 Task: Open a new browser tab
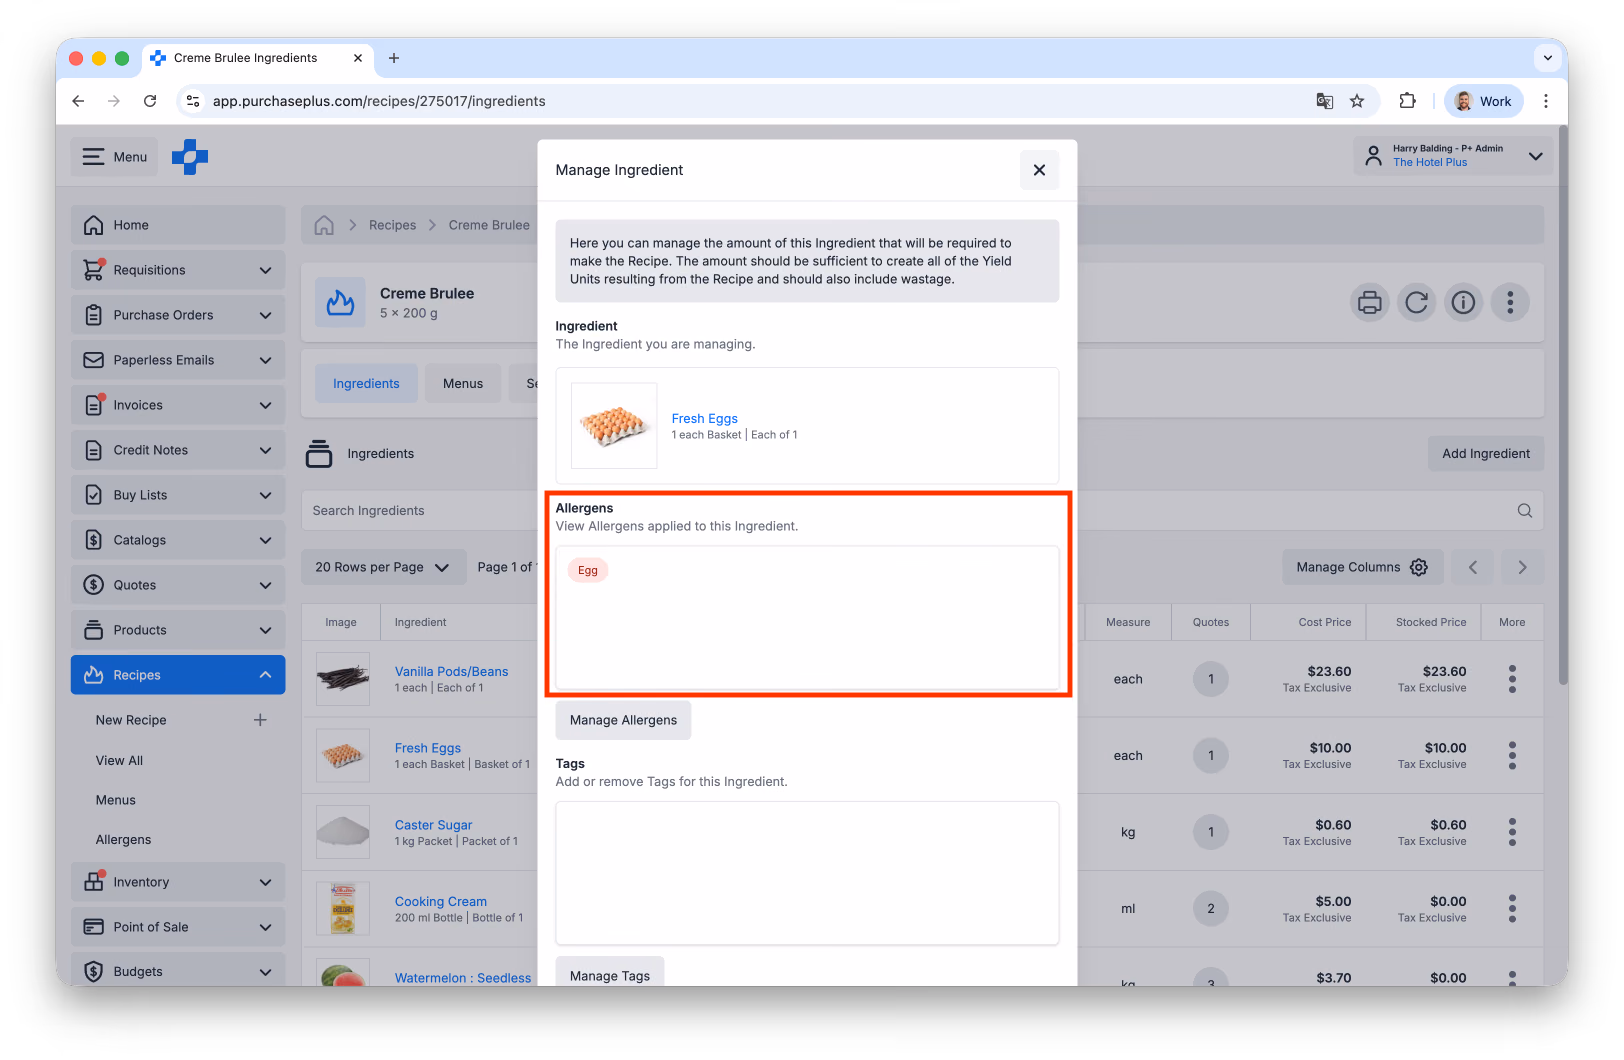[x=394, y=58]
